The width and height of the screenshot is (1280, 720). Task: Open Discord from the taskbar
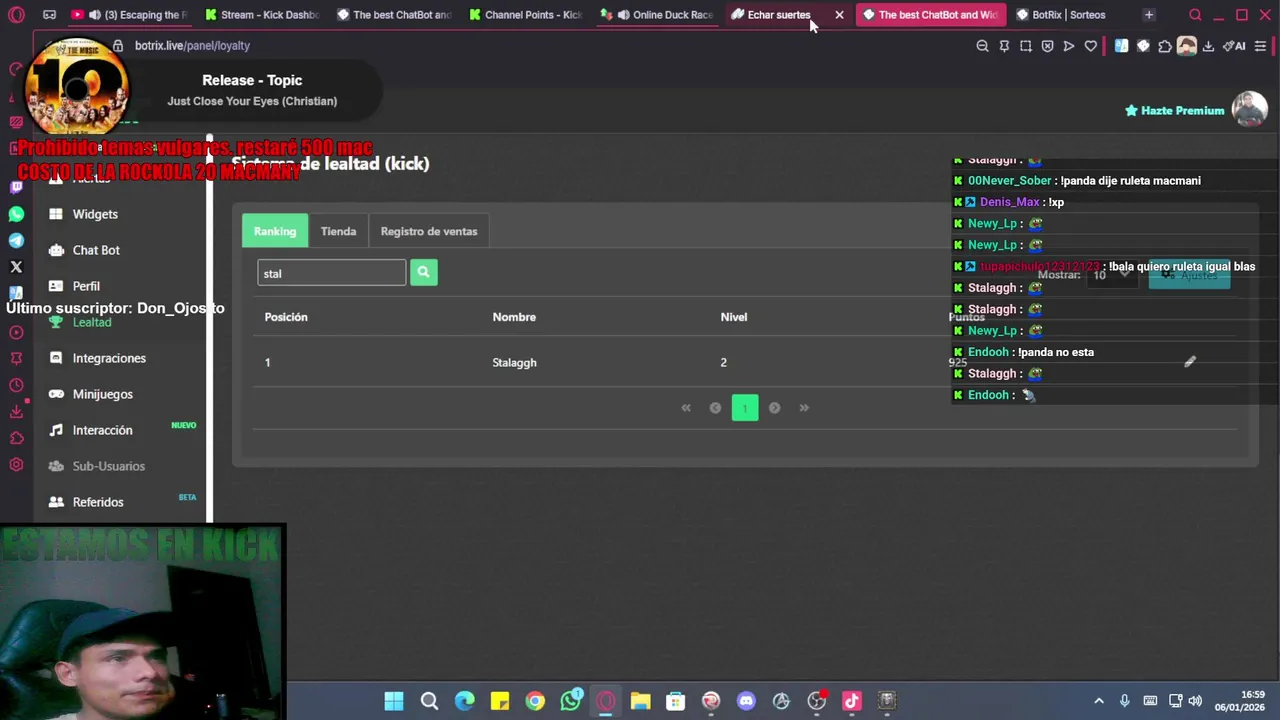746,701
